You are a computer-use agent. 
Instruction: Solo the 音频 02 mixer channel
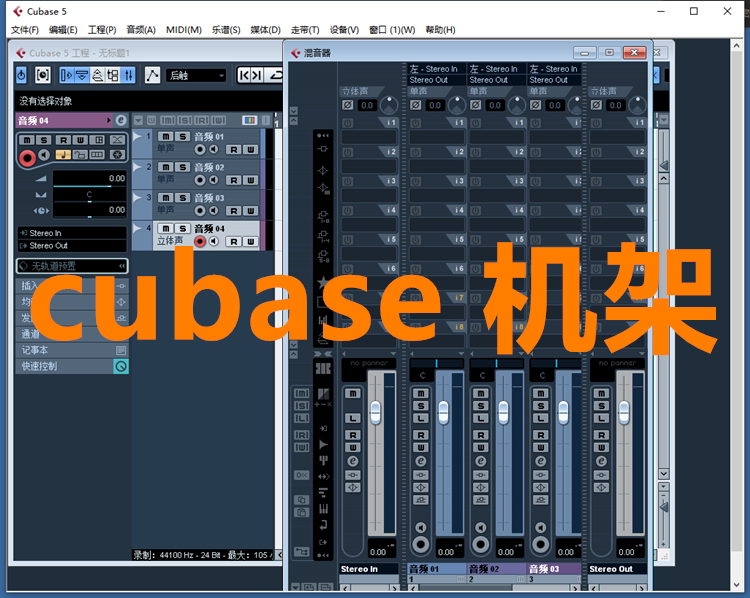481,406
